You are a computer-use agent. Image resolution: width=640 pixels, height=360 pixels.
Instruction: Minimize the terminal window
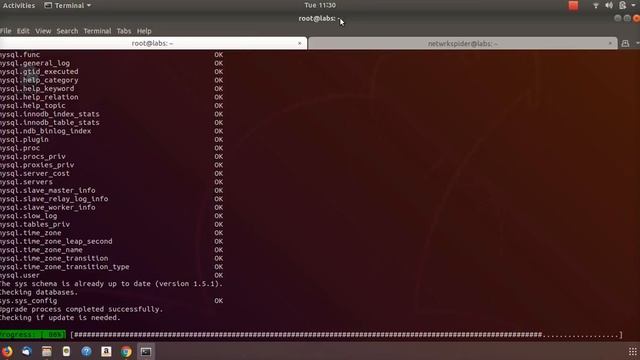click(x=618, y=18)
